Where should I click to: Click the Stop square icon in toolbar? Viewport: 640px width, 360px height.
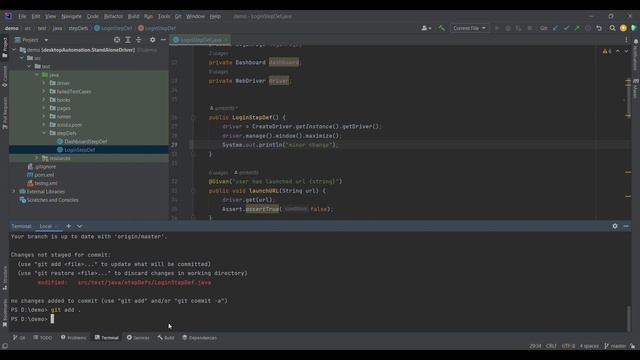coord(530,28)
